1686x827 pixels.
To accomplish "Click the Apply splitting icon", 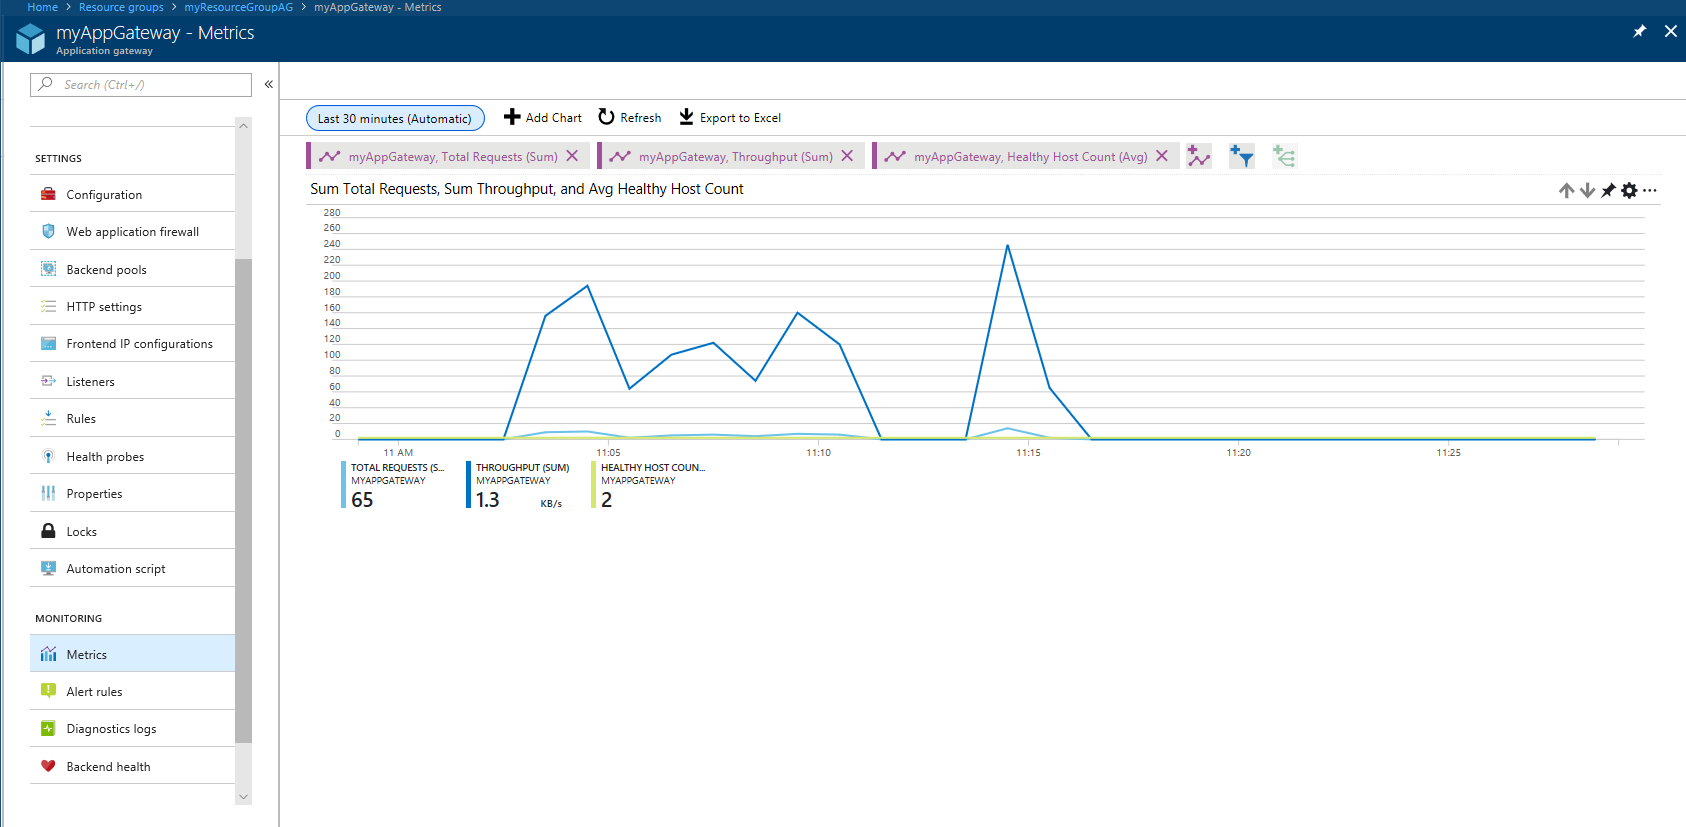I will [x=1284, y=156].
